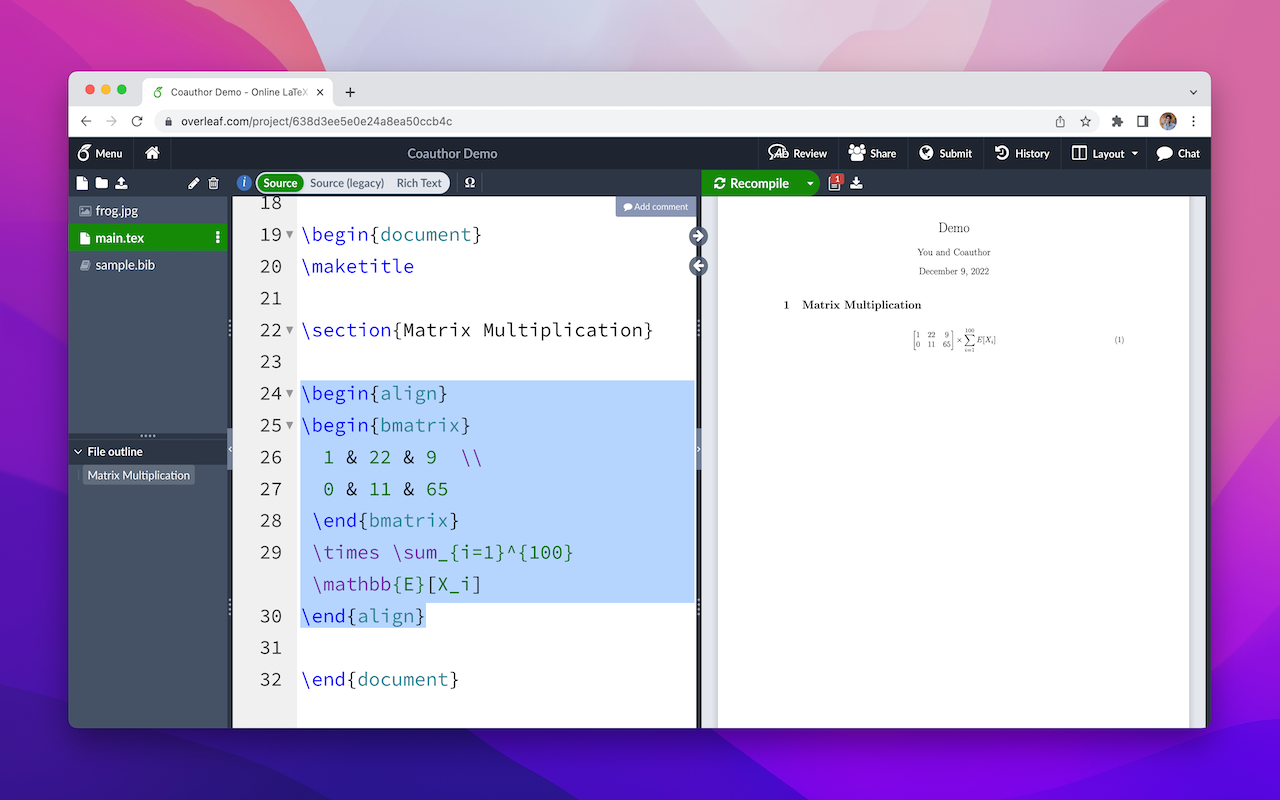Viewport: 1280px width, 800px height.
Task: Open the Chat panel
Action: pyautogui.click(x=1178, y=153)
